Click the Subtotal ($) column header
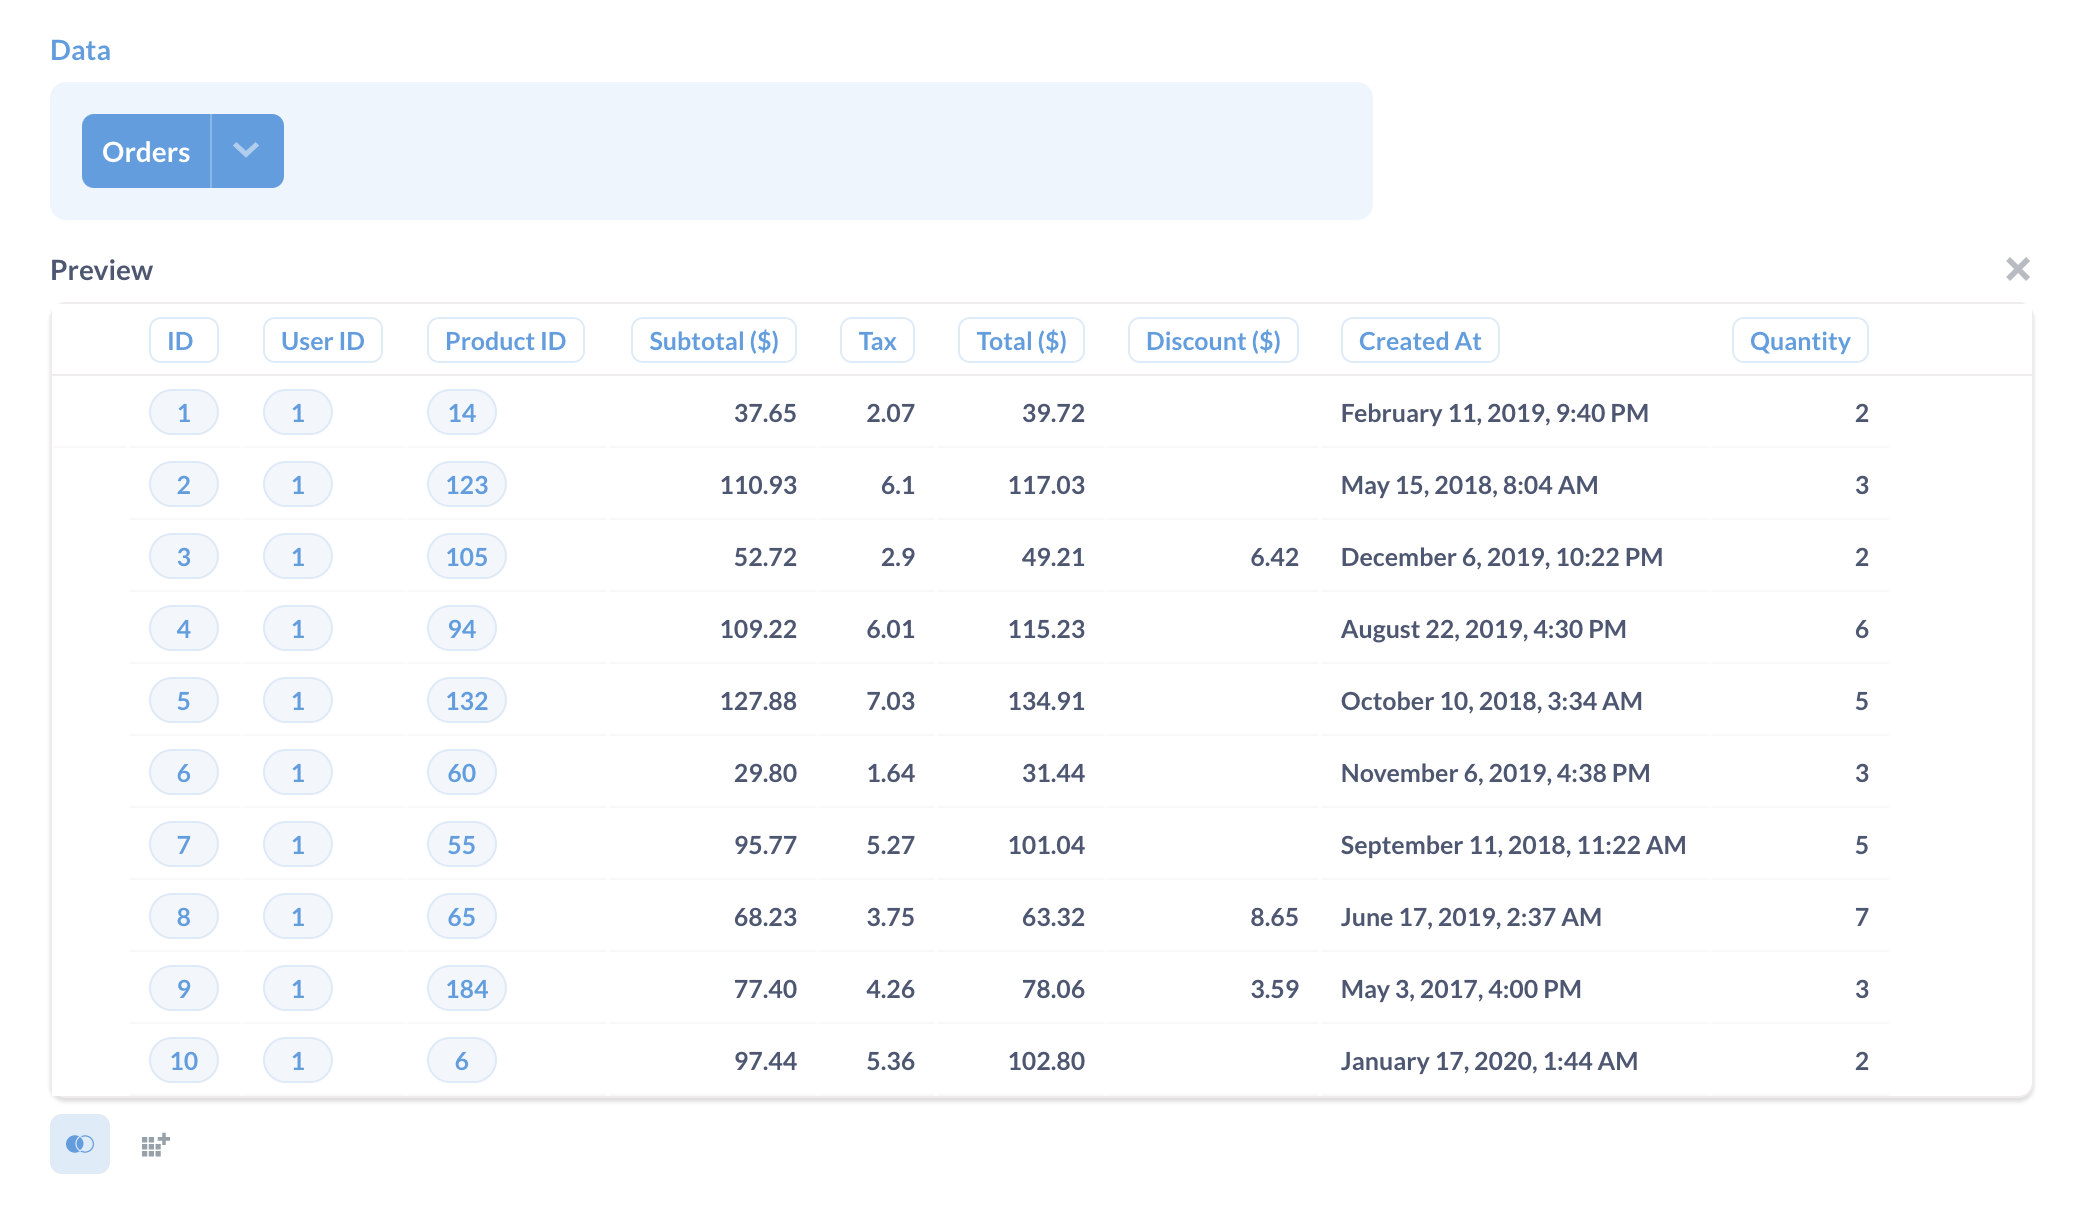The image size is (2090, 1212). 713,341
